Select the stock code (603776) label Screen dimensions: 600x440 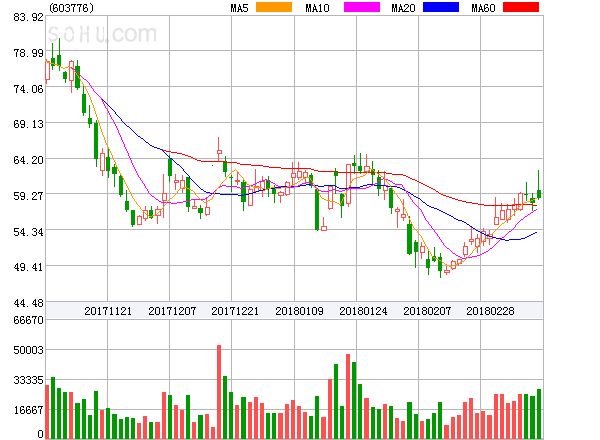72,8
